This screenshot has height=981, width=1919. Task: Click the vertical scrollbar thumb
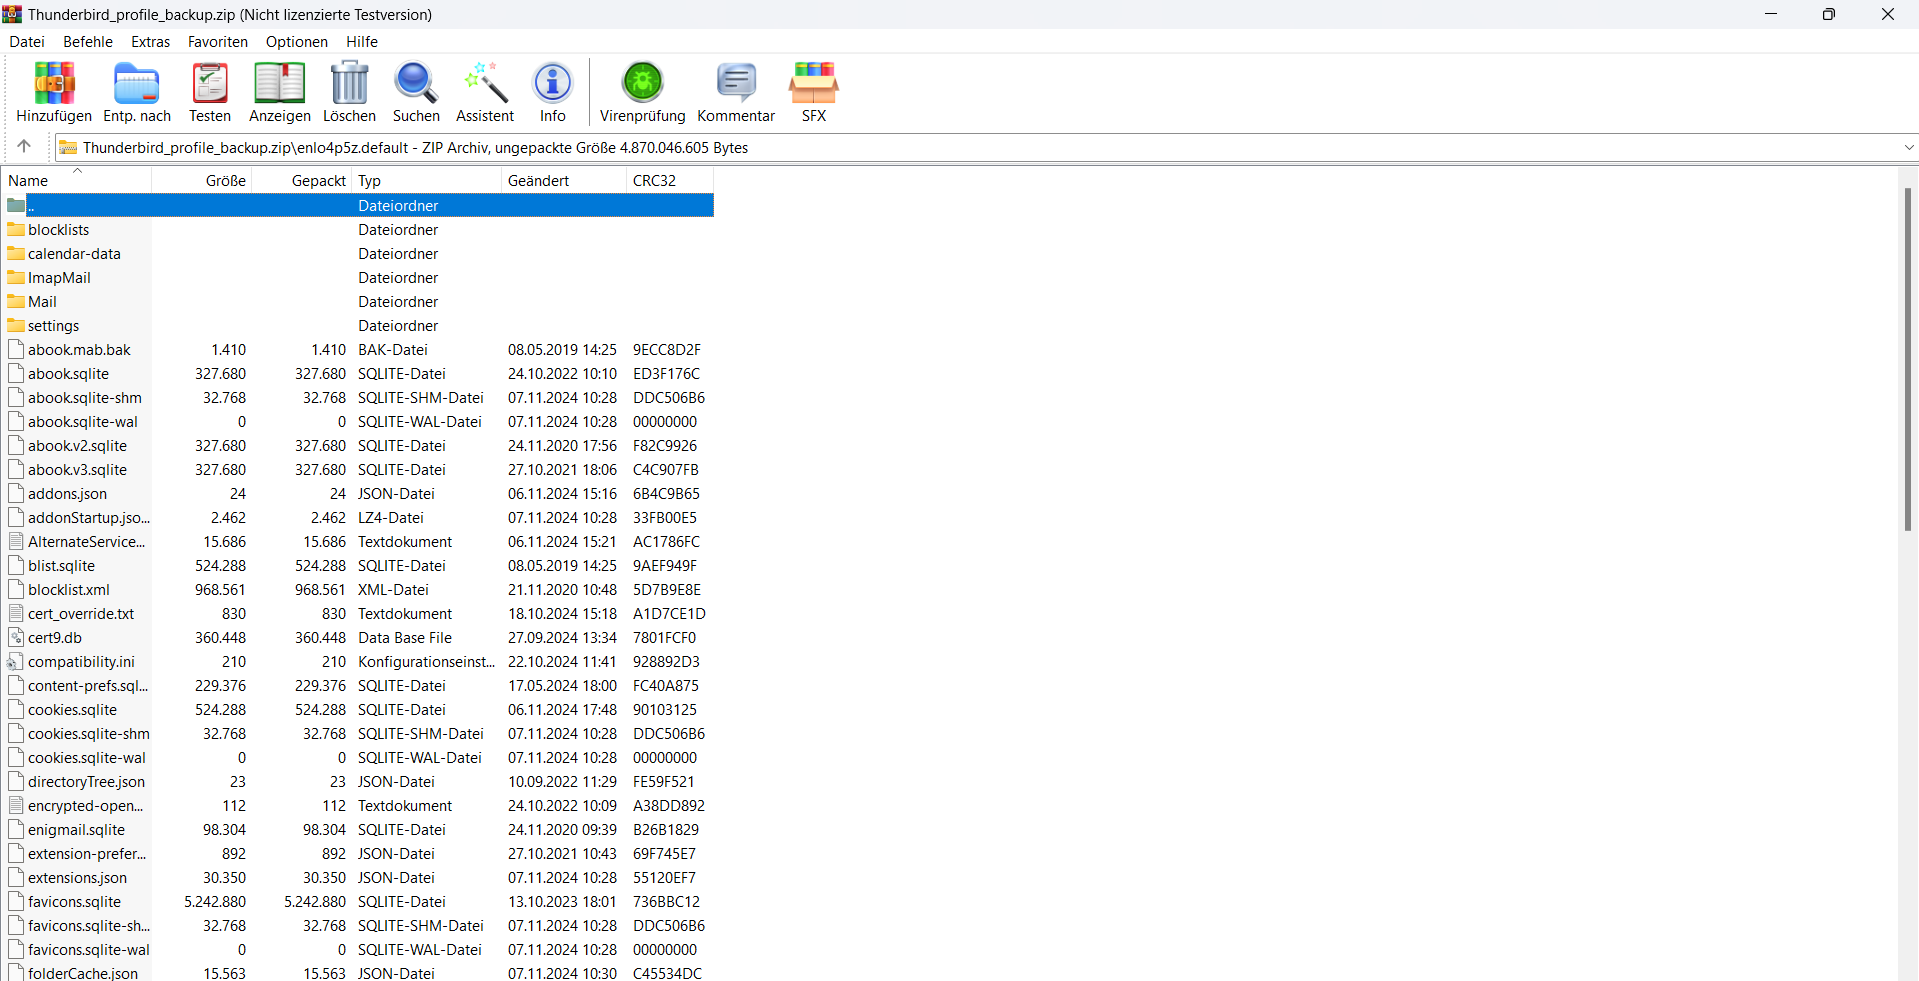pyautogui.click(x=1908, y=360)
